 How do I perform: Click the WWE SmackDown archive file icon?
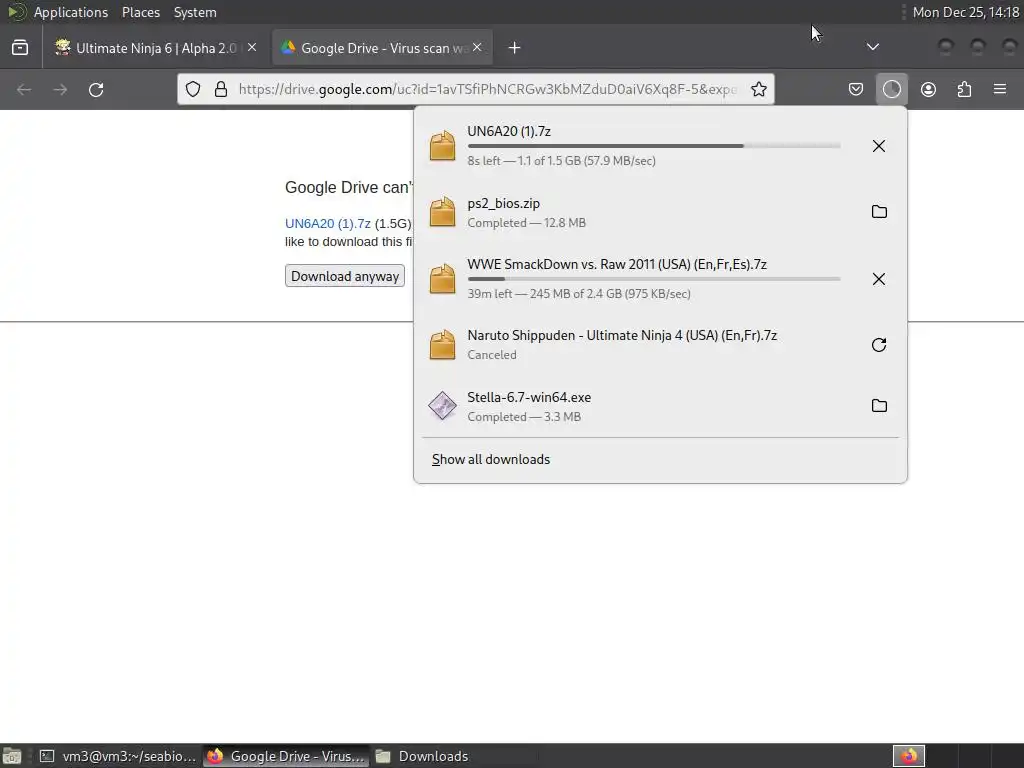(442, 279)
